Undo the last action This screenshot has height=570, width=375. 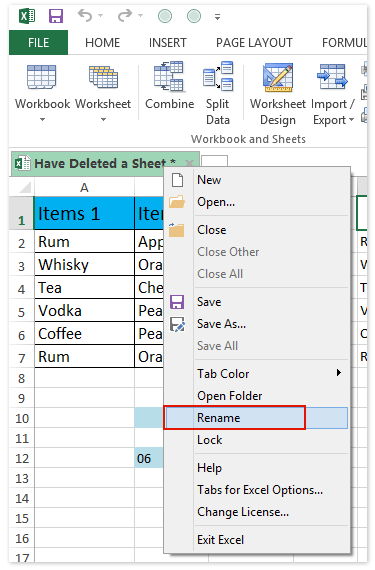[x=85, y=16]
